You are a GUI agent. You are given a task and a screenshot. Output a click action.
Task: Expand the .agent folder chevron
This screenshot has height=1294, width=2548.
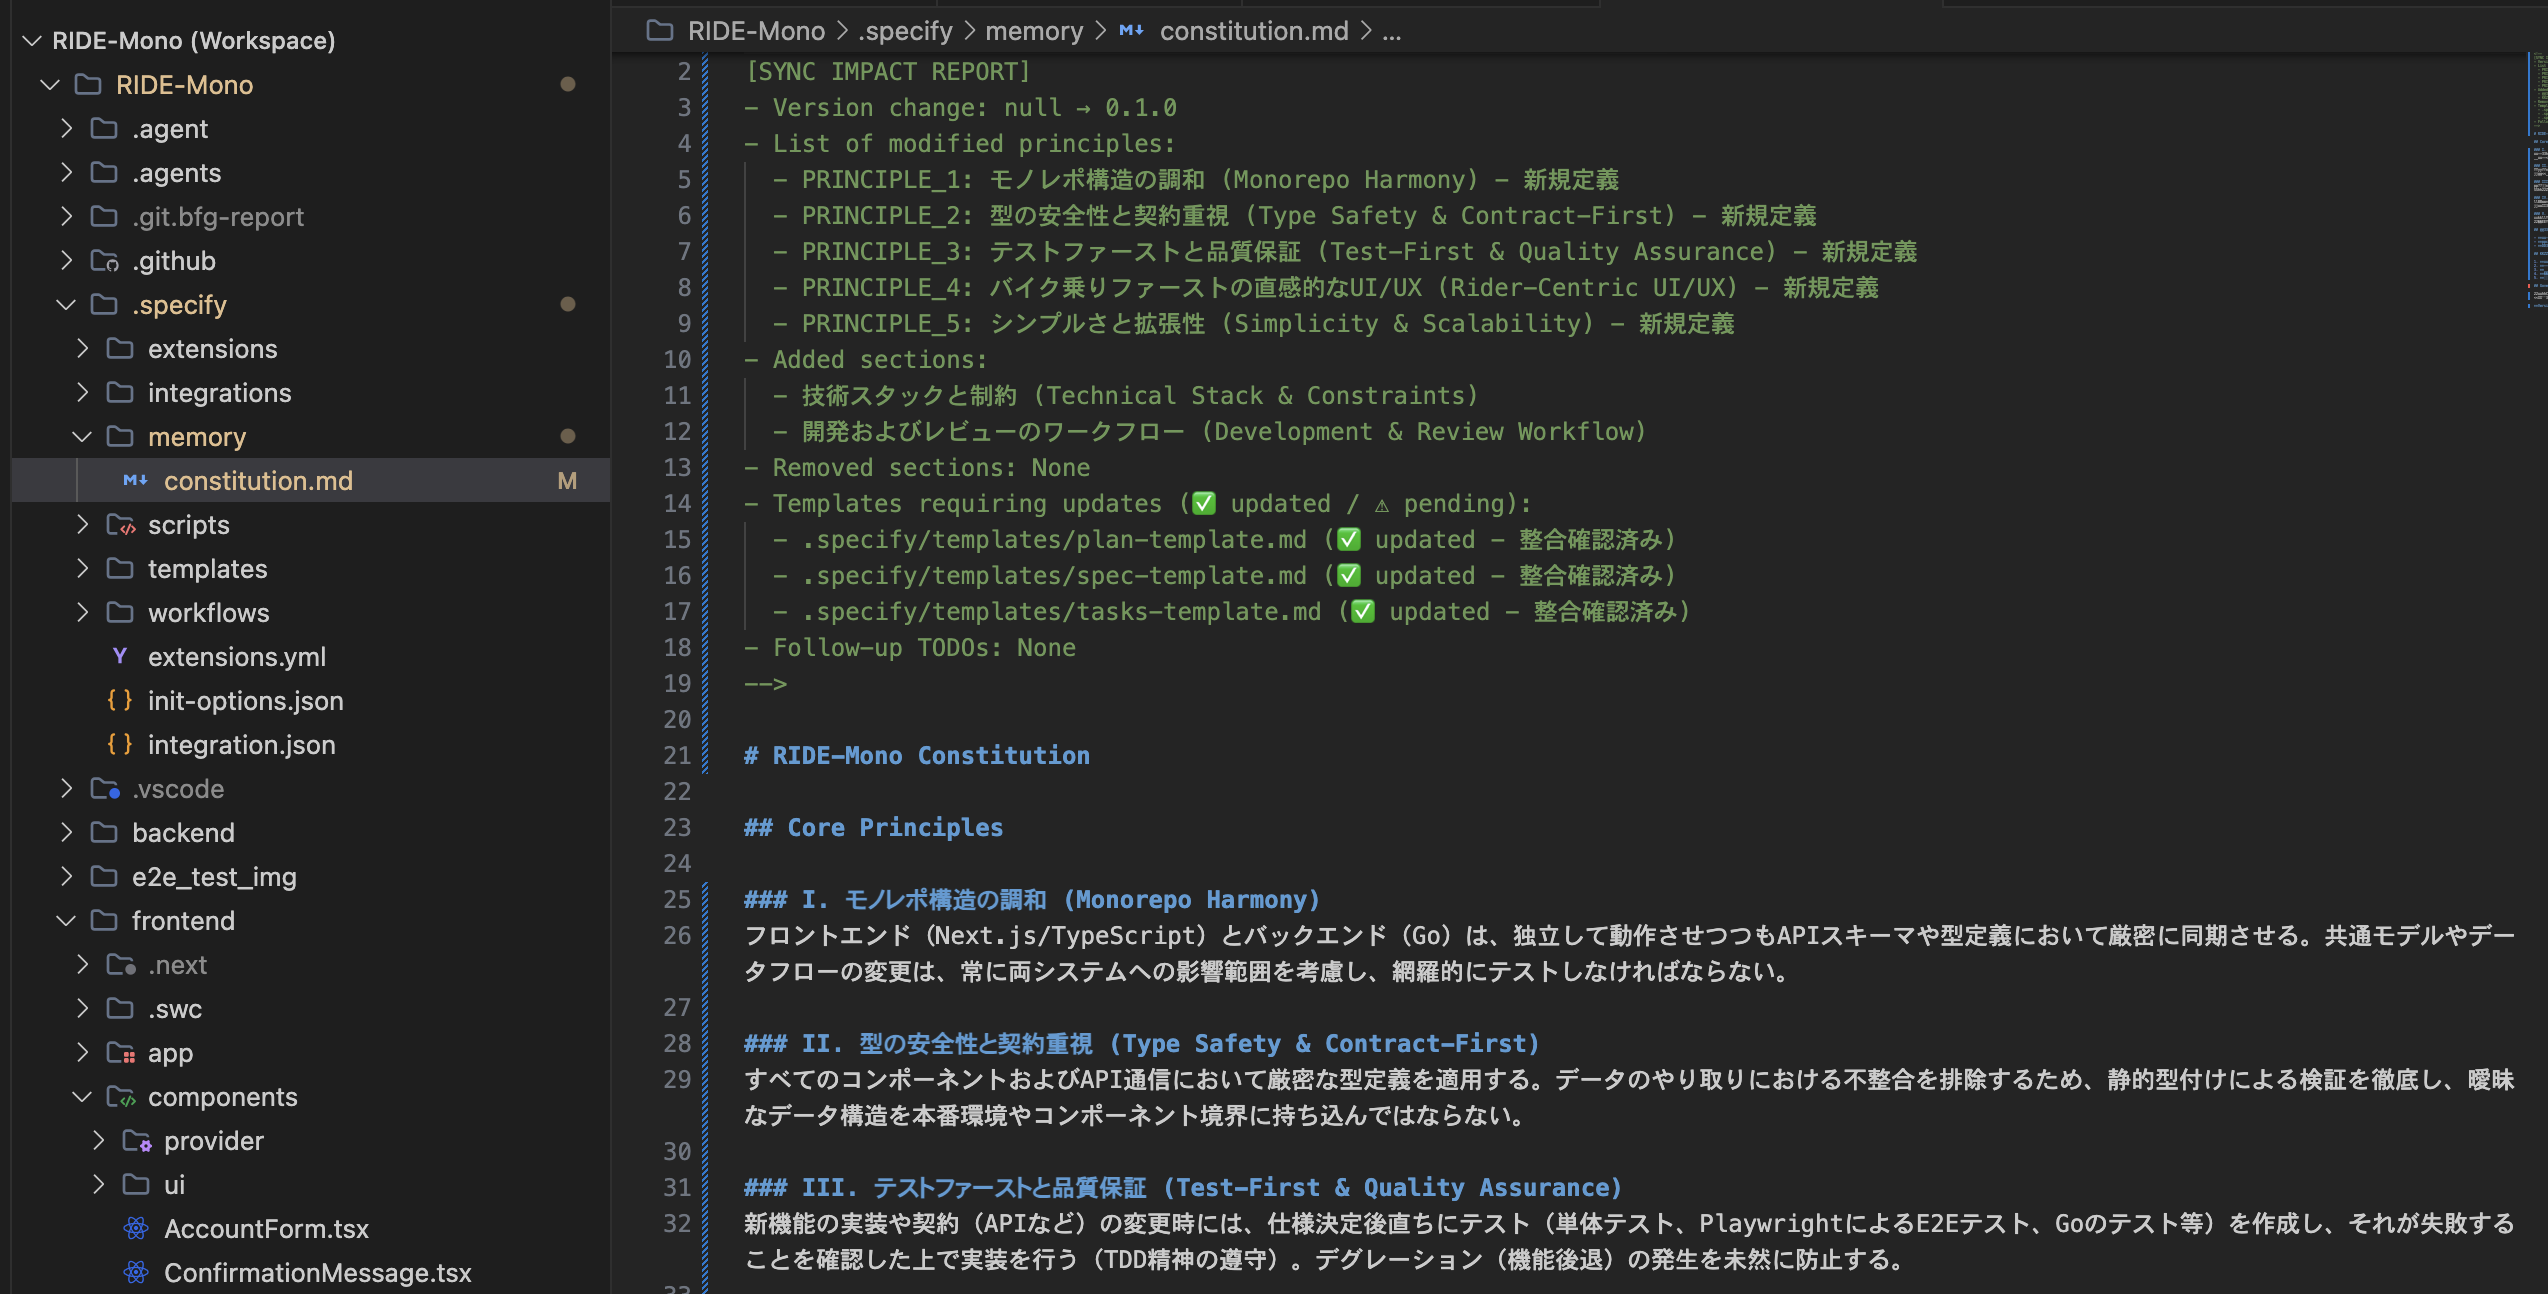click(66, 128)
